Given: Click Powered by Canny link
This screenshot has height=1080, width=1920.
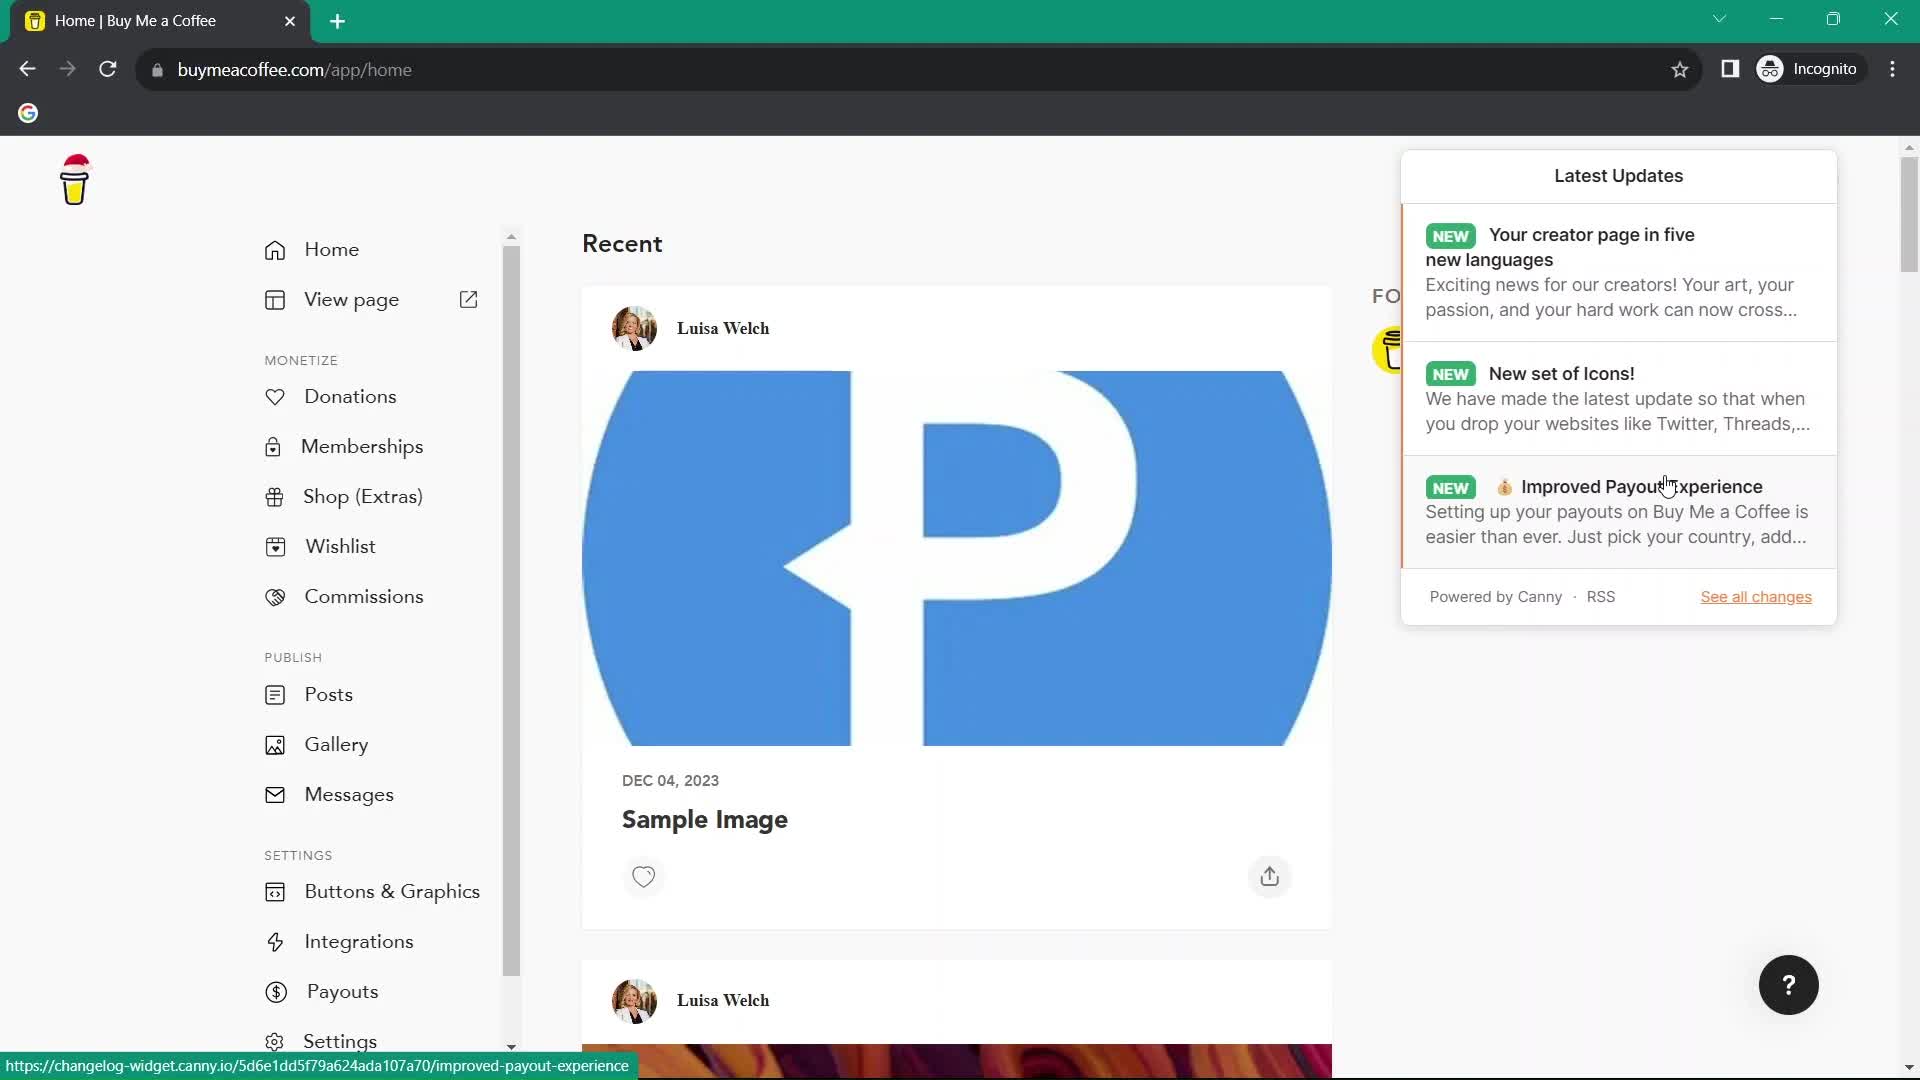Looking at the screenshot, I should (1495, 597).
